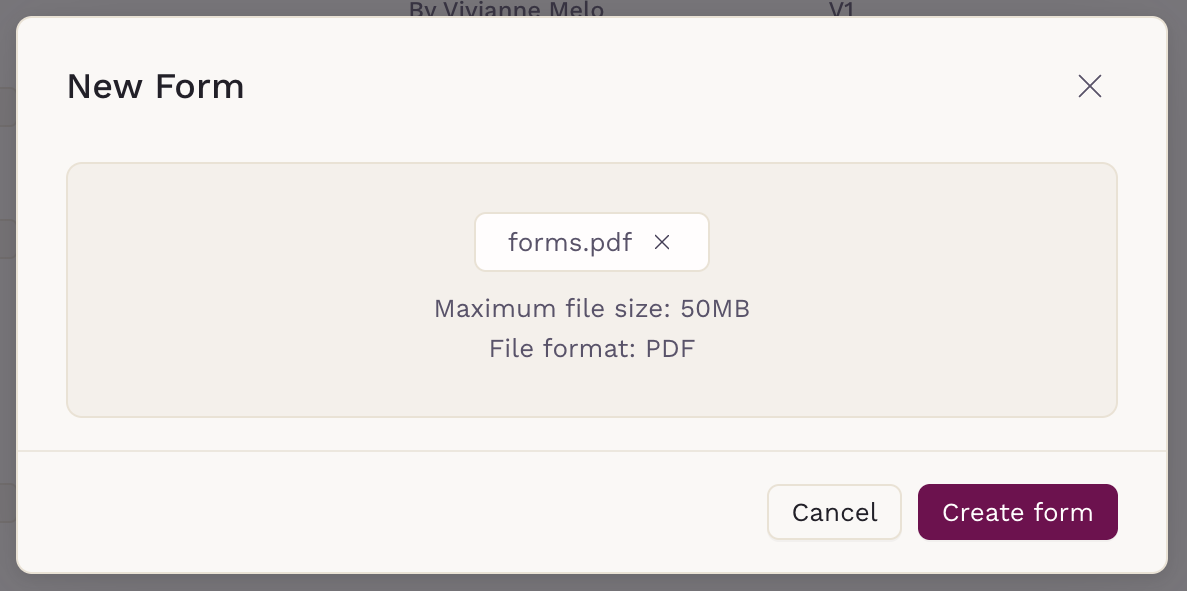Click the forms.pdf file chip label
Viewport: 1187px width, 591px height.
tap(569, 243)
